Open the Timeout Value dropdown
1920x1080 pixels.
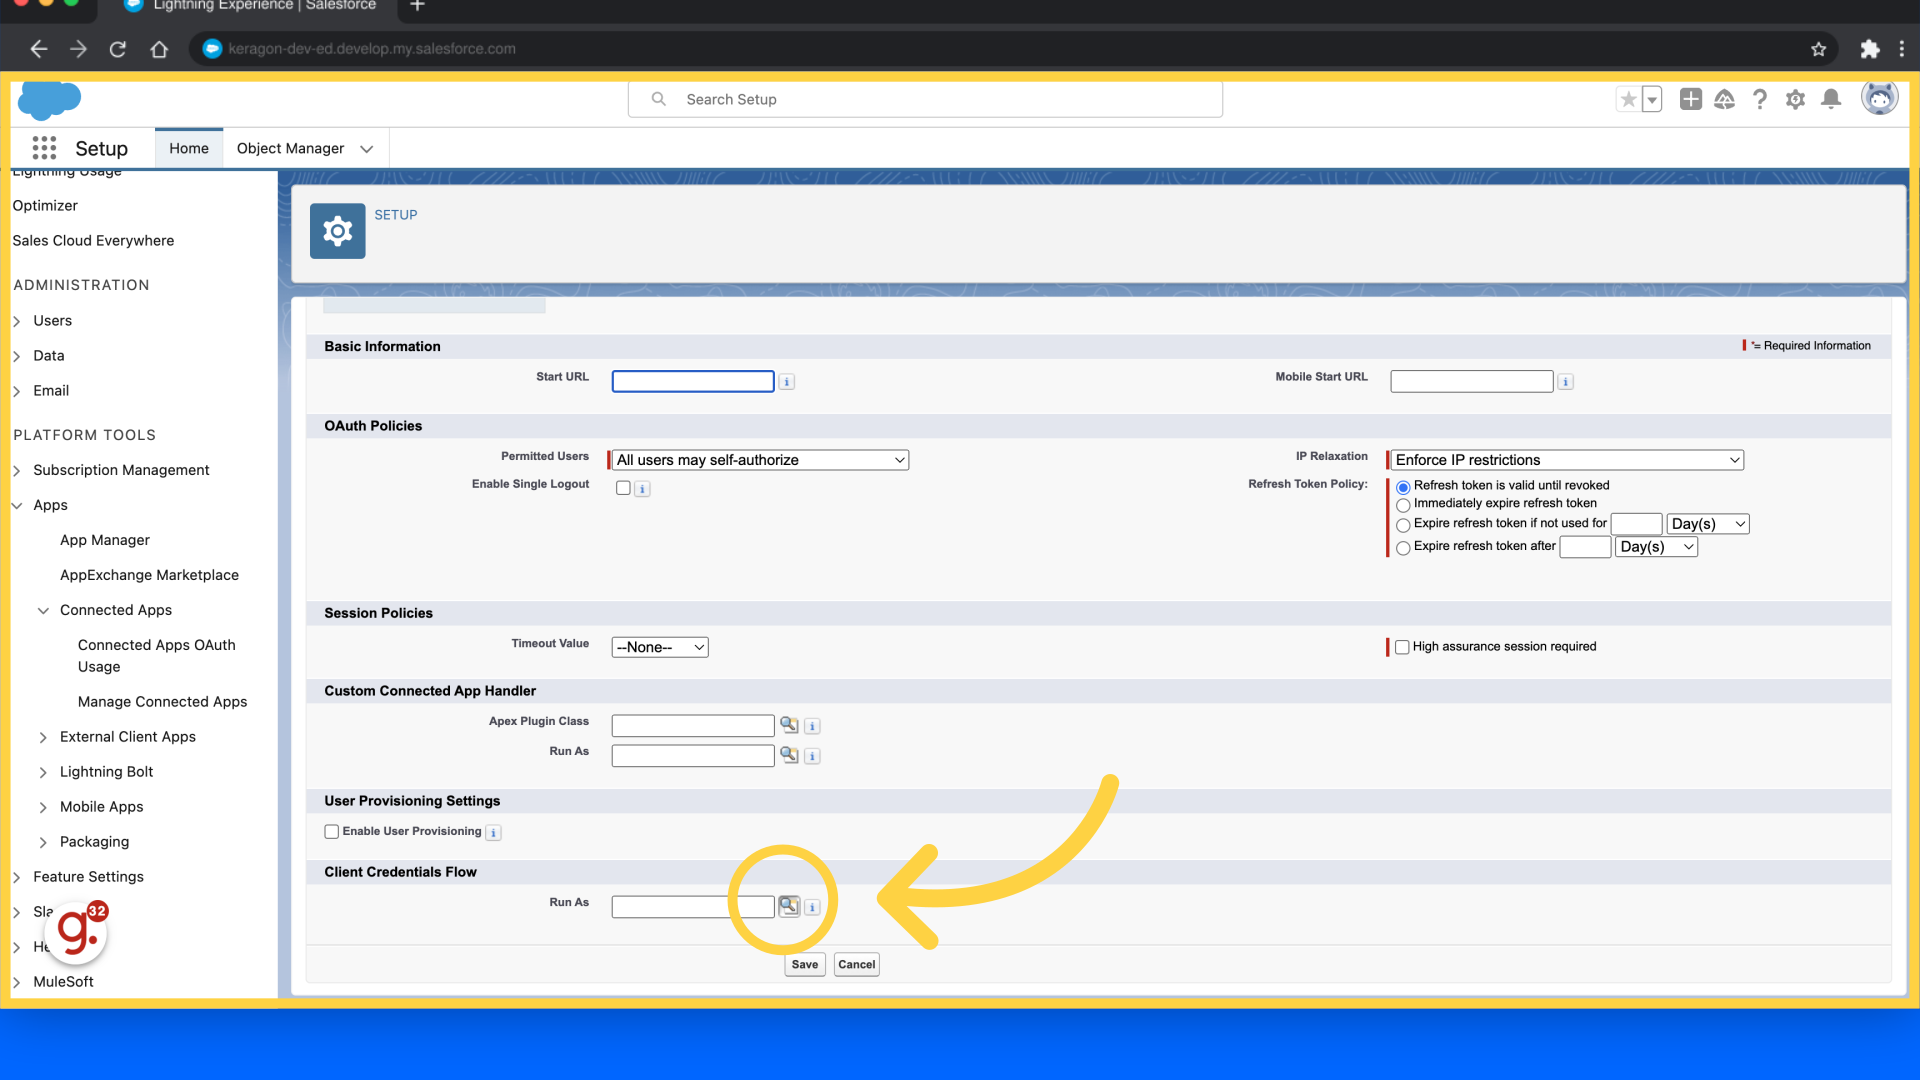660,648
